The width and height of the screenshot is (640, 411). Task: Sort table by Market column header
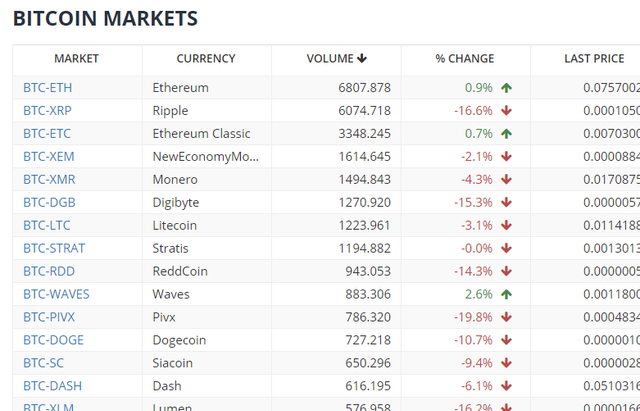pos(77,59)
